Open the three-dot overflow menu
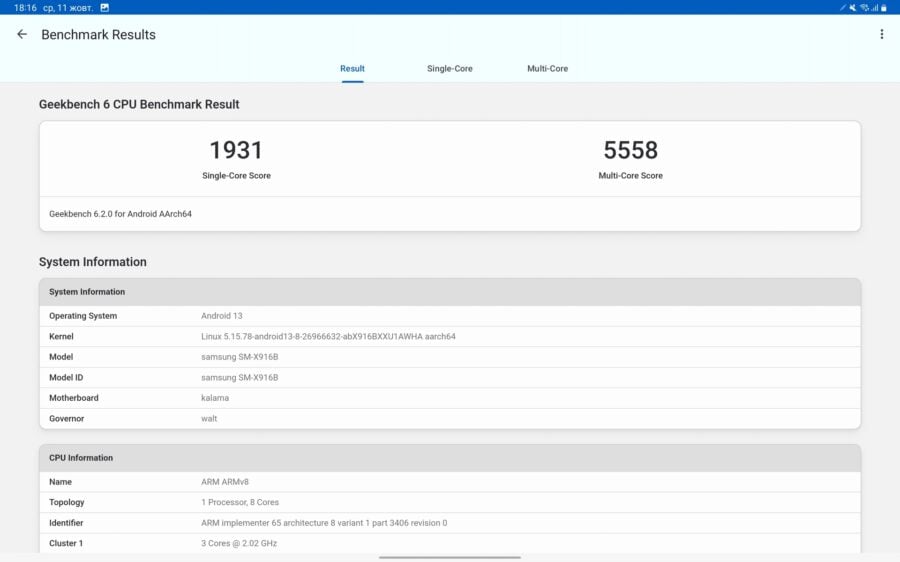The width and height of the screenshot is (900, 562). 882,34
